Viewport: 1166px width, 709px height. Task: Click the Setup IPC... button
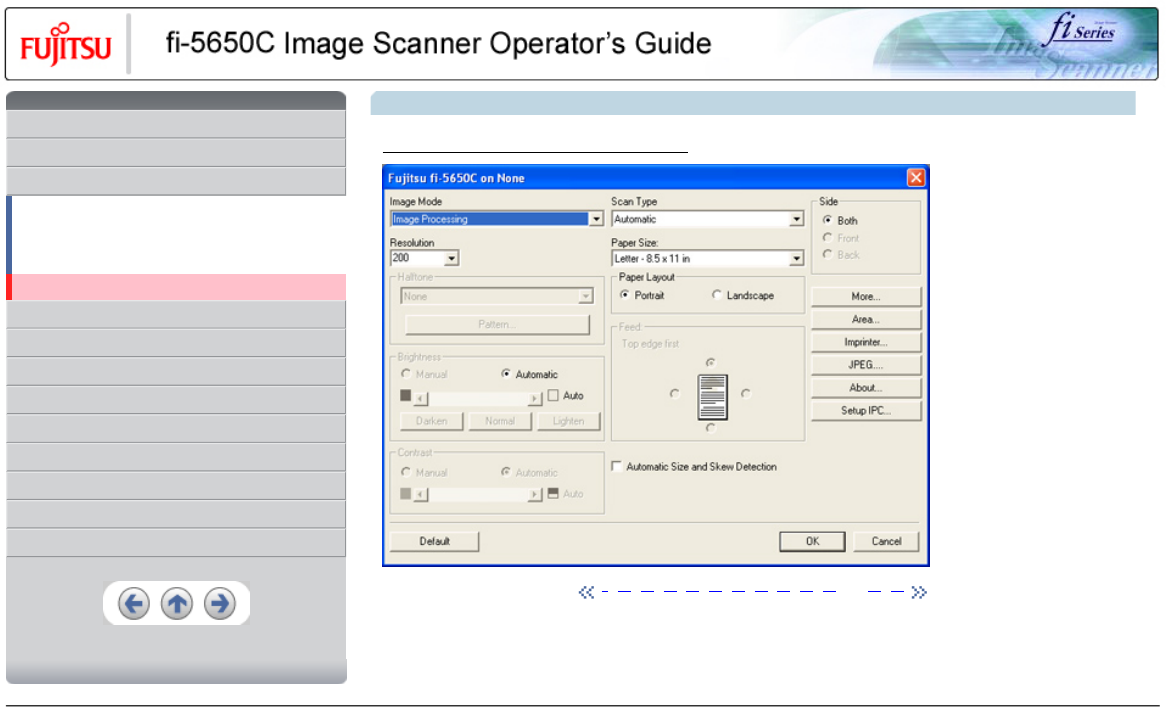[866, 411]
